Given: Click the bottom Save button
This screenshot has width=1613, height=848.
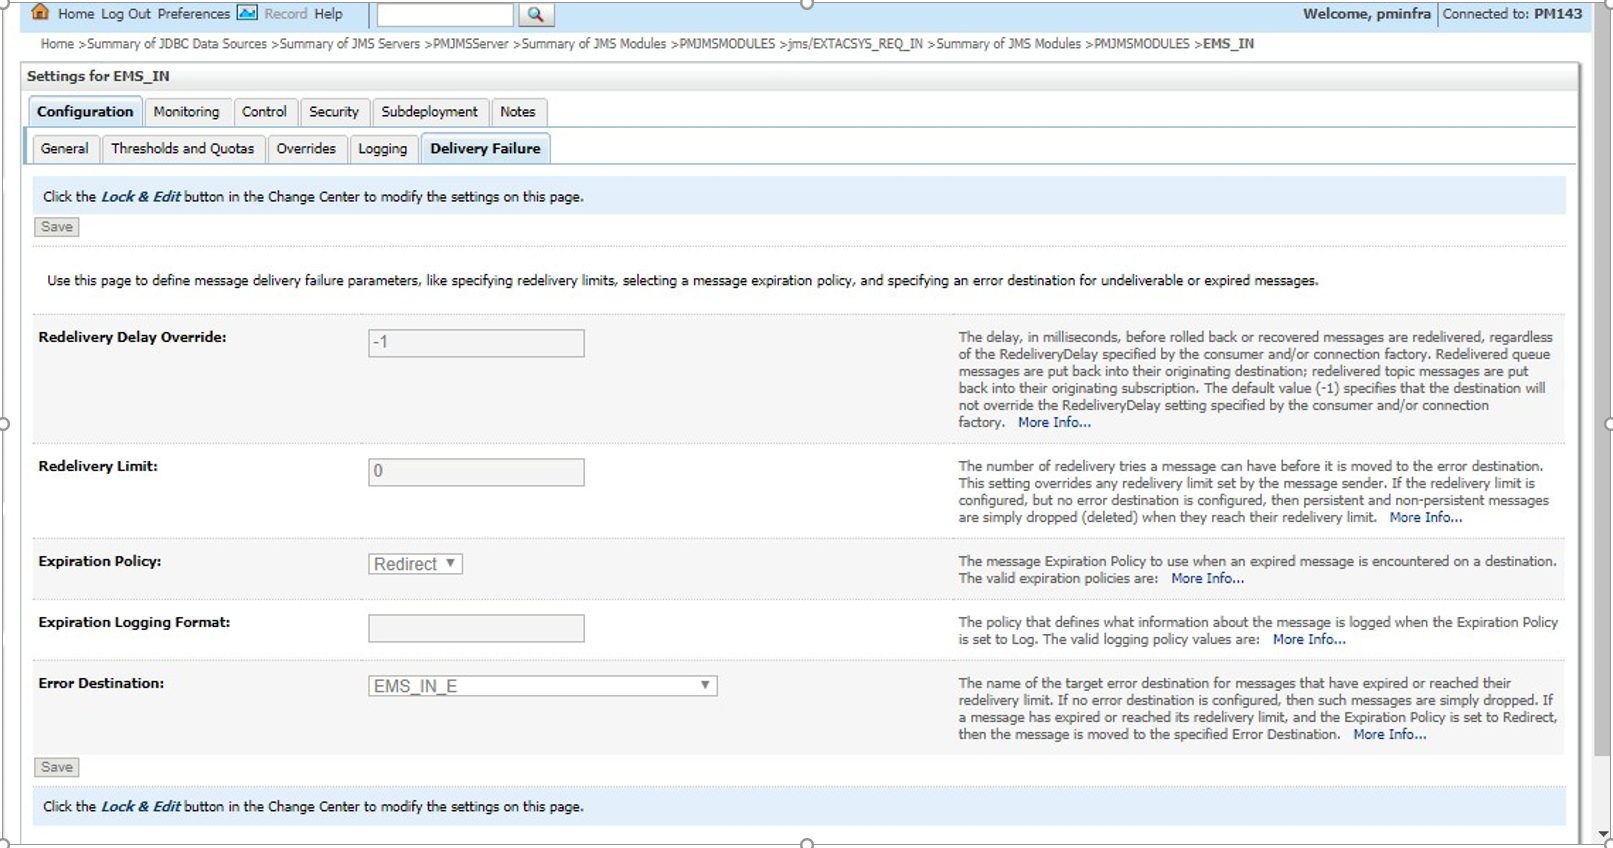Looking at the screenshot, I should tap(57, 767).
